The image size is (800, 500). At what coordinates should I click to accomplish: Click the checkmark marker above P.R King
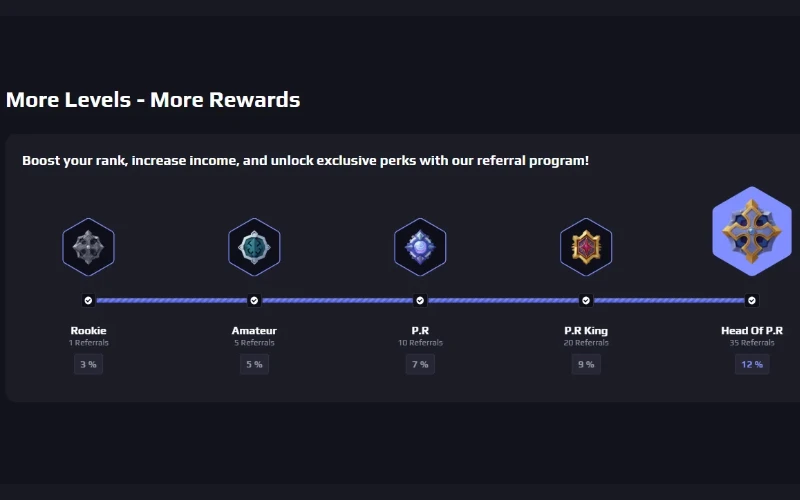[586, 301]
